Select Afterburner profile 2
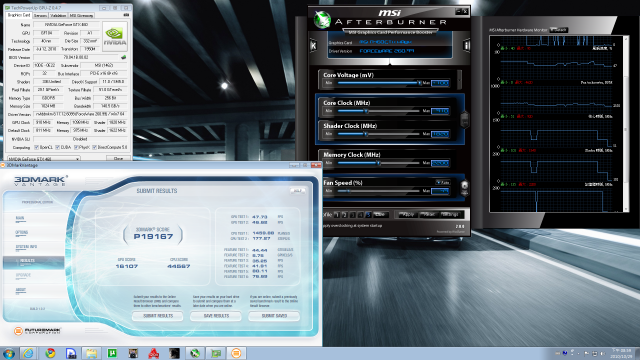Image resolution: width=640 pixels, height=360 pixels. click(344, 215)
